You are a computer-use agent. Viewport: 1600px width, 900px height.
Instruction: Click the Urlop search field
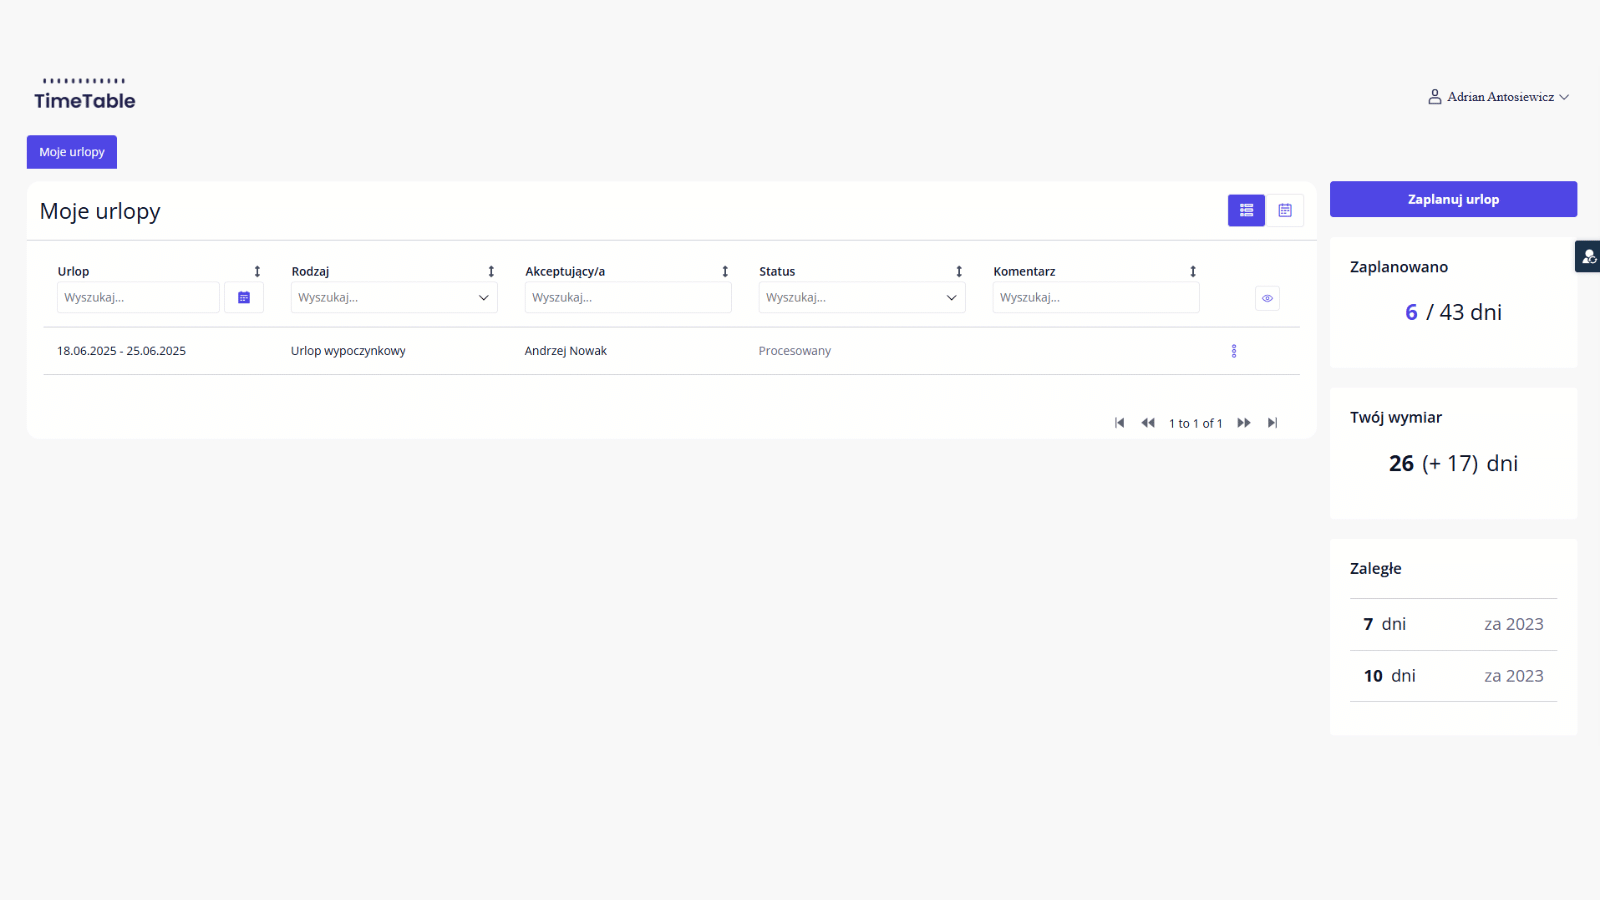(138, 297)
